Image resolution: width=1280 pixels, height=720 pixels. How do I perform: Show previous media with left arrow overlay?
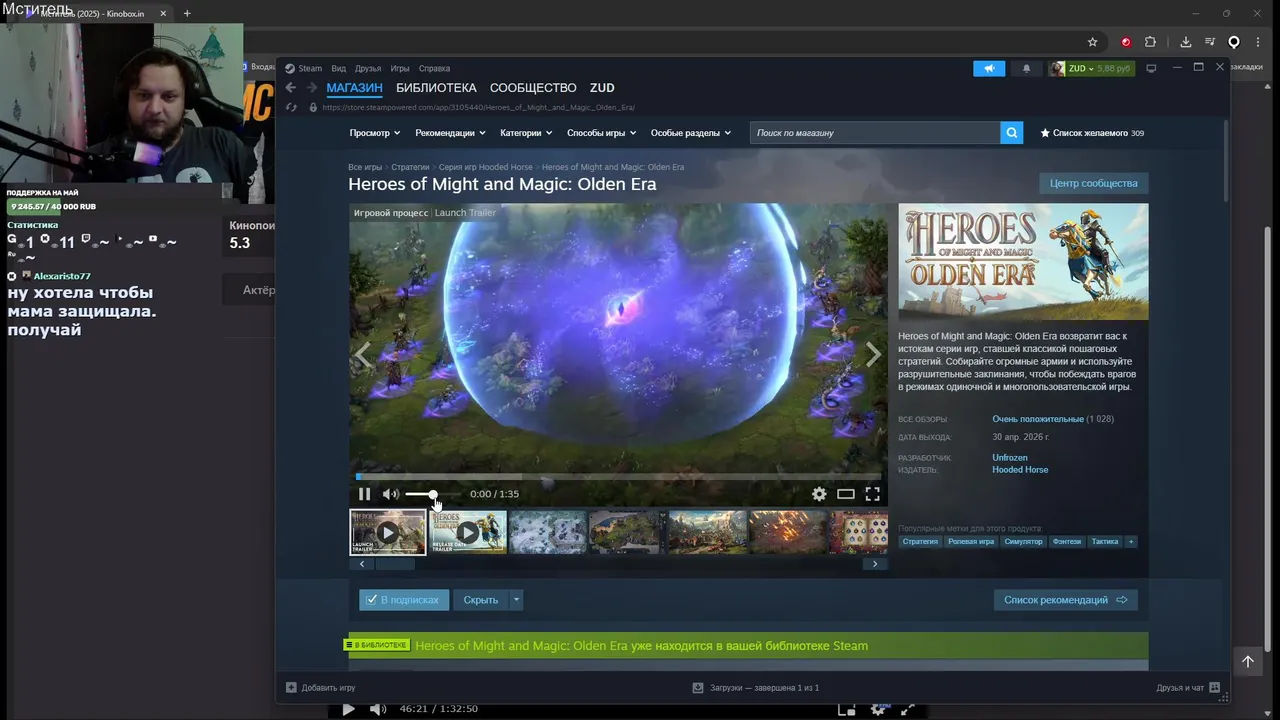point(364,354)
